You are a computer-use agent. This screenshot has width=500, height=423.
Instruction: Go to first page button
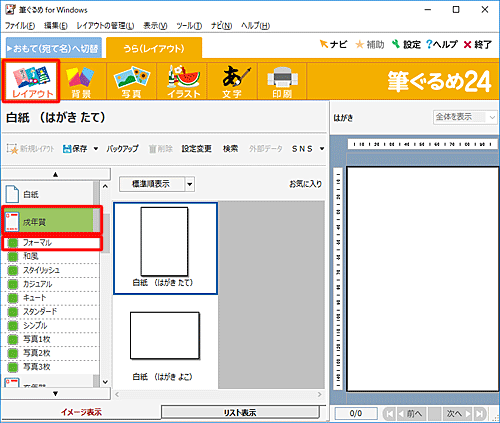(389, 414)
